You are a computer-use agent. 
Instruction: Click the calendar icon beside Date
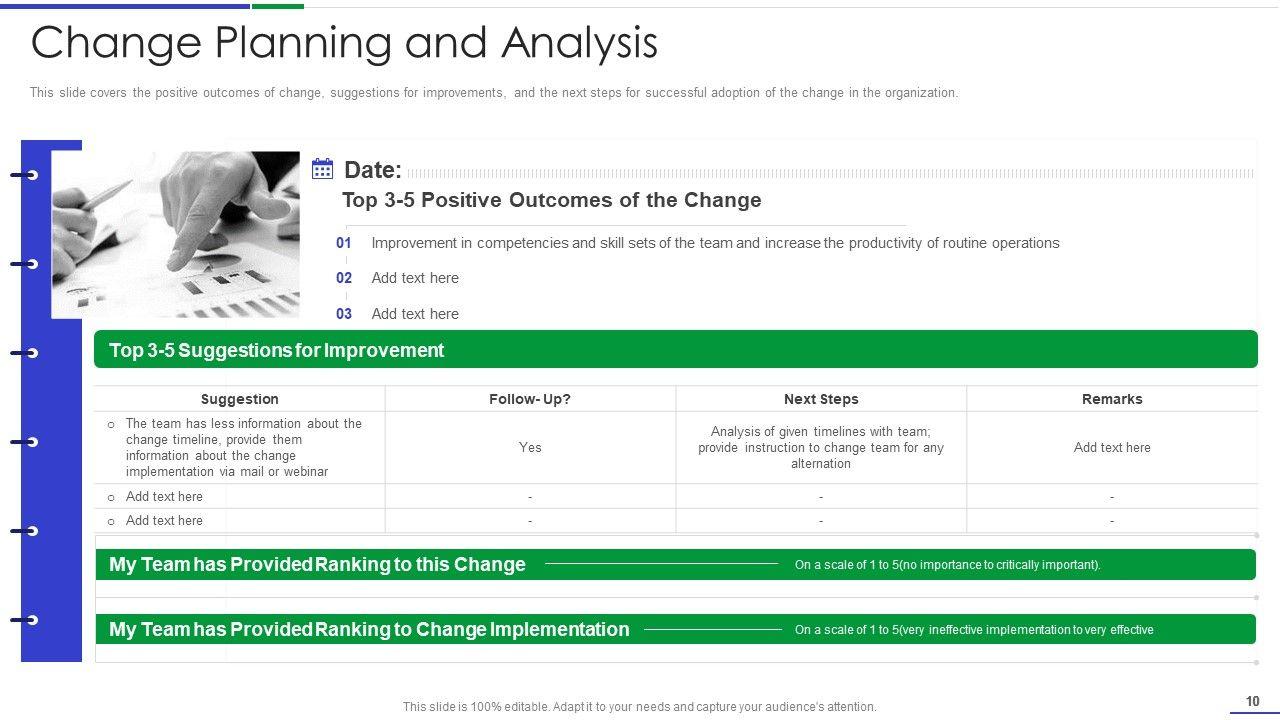coord(322,169)
